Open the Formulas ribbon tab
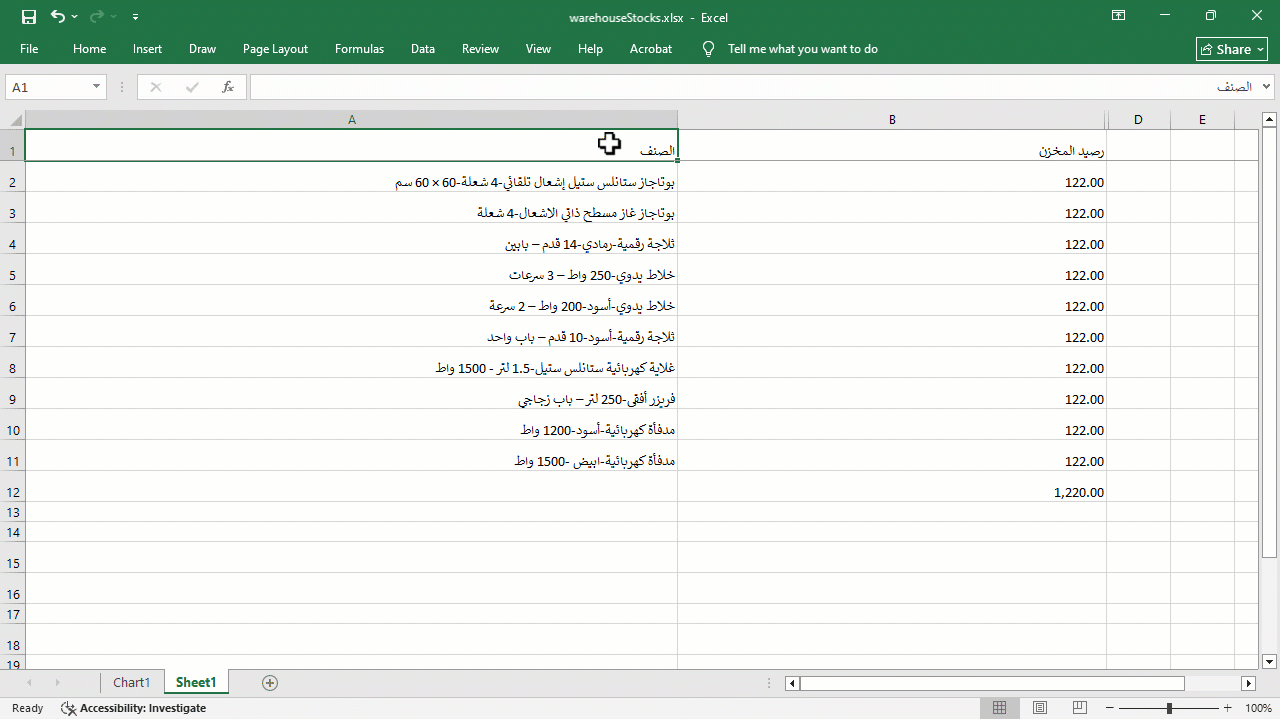This screenshot has width=1280, height=720. click(359, 49)
